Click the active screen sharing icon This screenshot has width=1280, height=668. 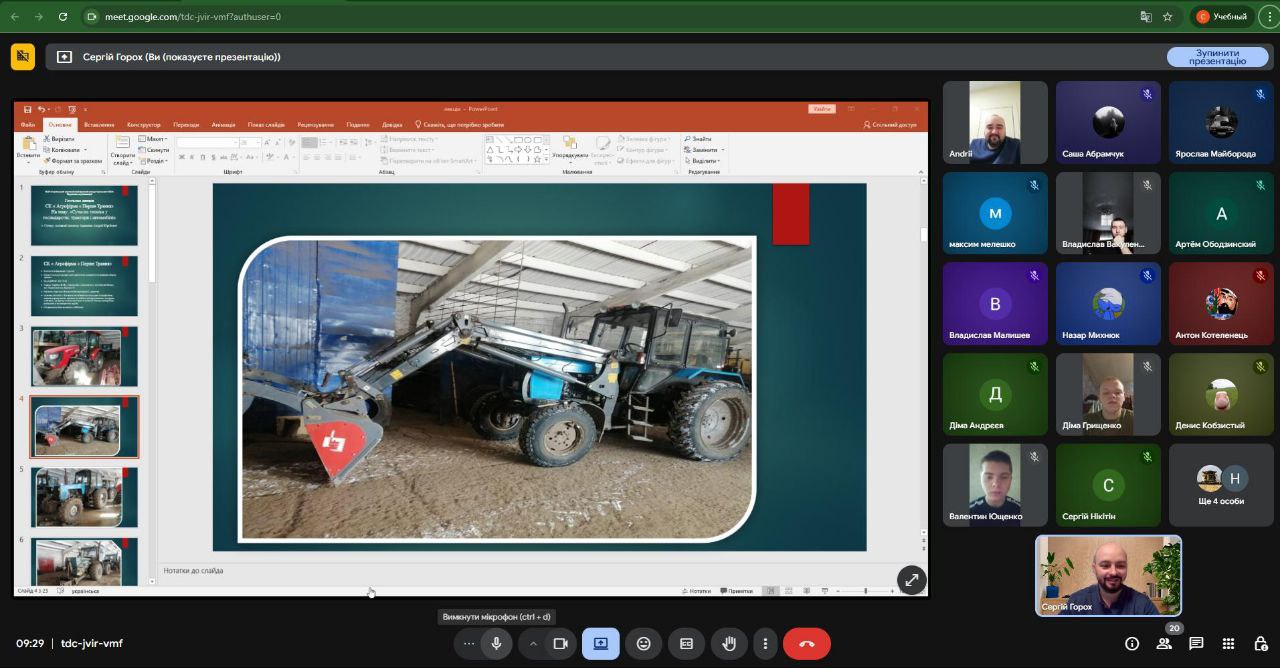coord(601,644)
